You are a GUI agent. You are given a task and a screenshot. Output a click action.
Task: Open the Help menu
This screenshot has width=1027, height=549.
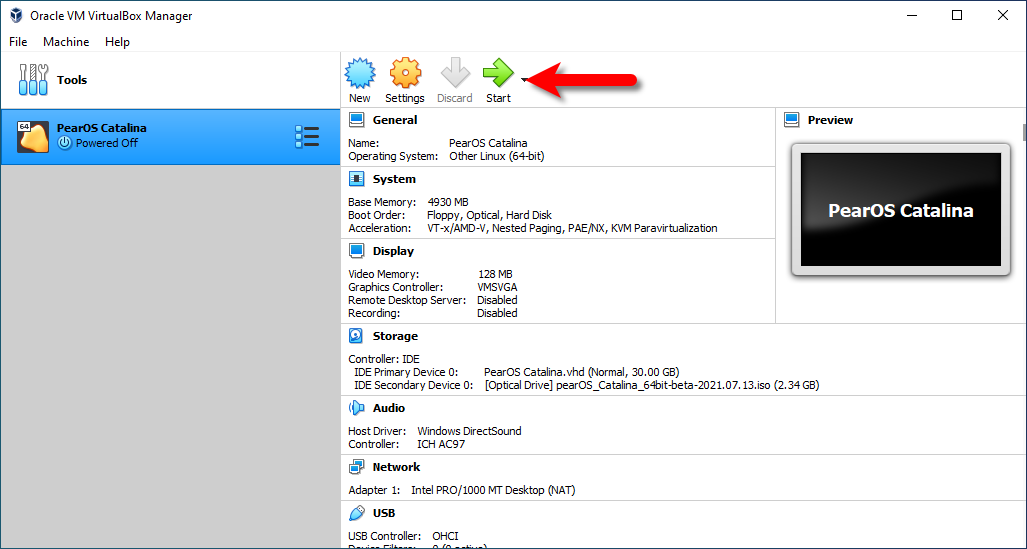117,41
